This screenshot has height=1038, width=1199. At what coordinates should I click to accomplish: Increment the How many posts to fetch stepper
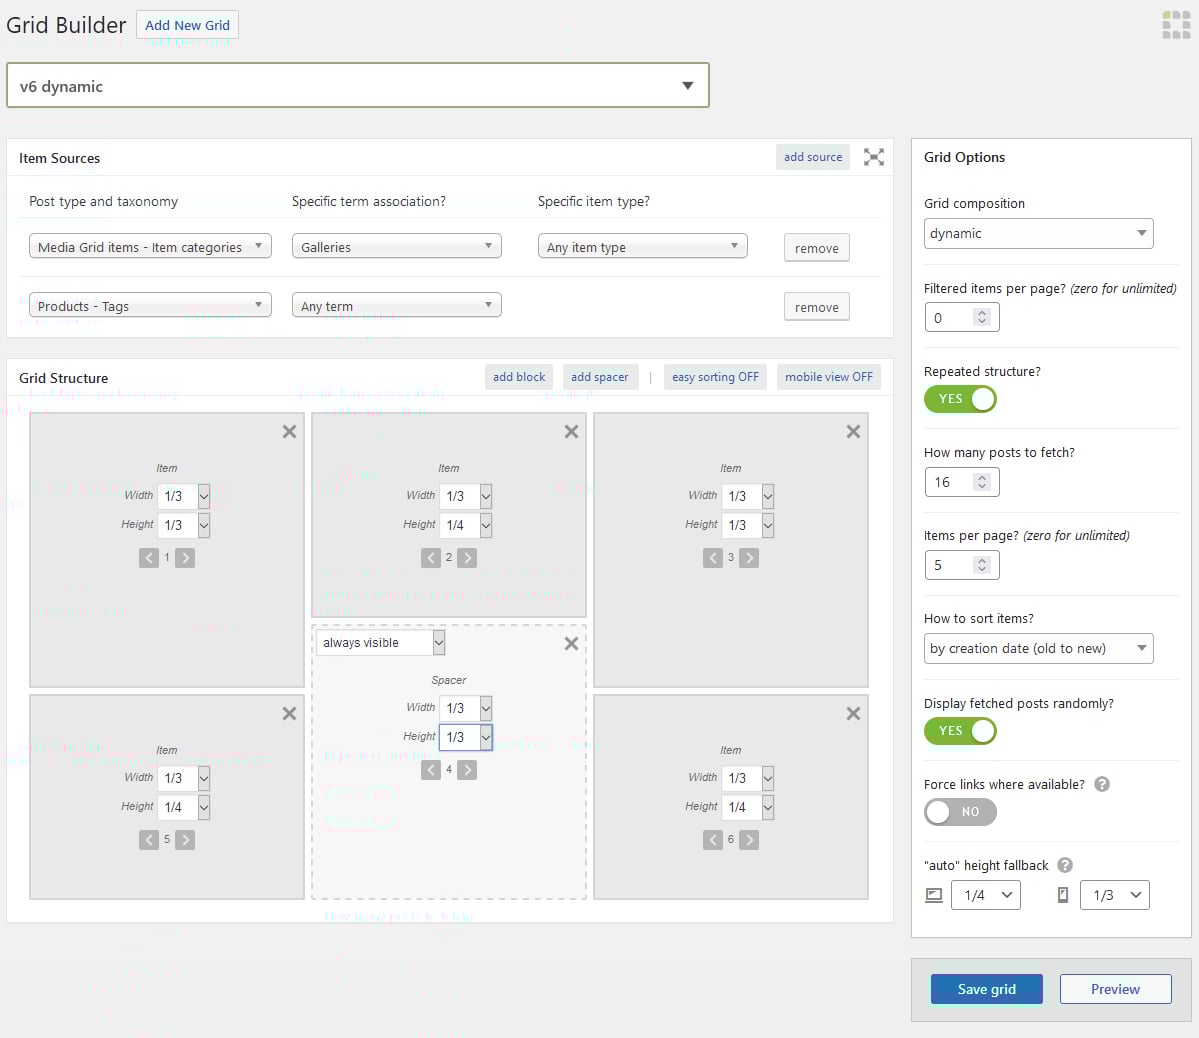coord(982,477)
